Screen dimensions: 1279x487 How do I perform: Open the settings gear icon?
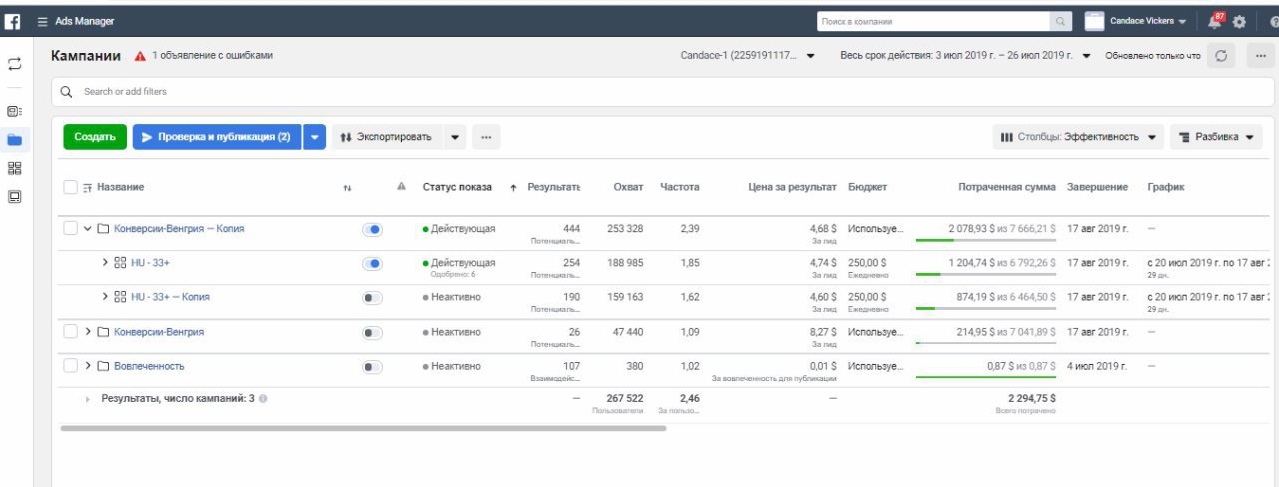pos(1240,21)
